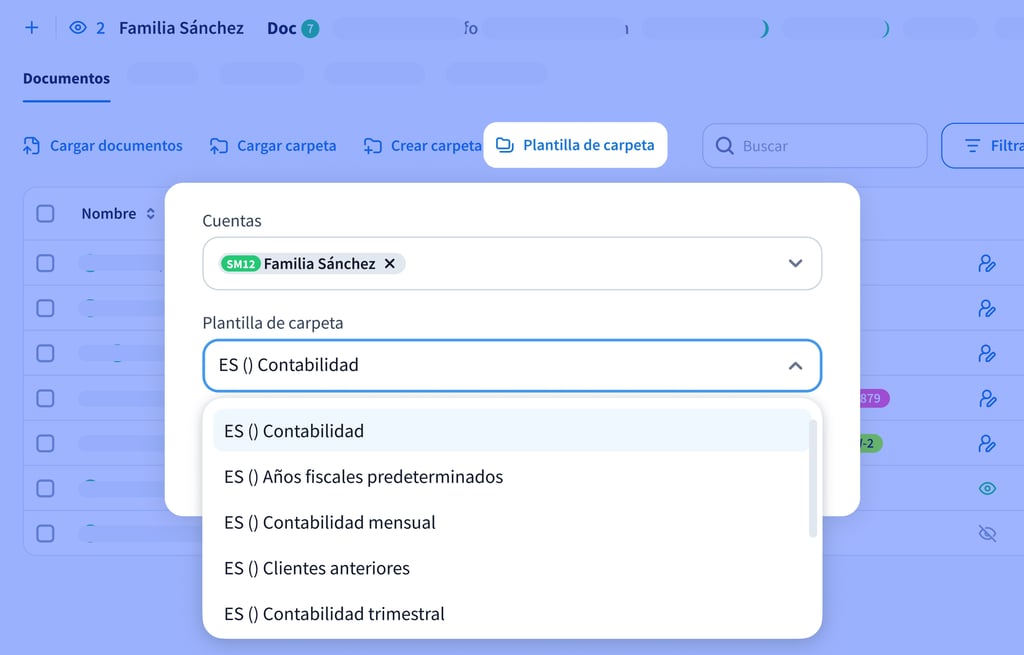Click the Cargar carpeta button

pyautogui.click(x=273, y=146)
